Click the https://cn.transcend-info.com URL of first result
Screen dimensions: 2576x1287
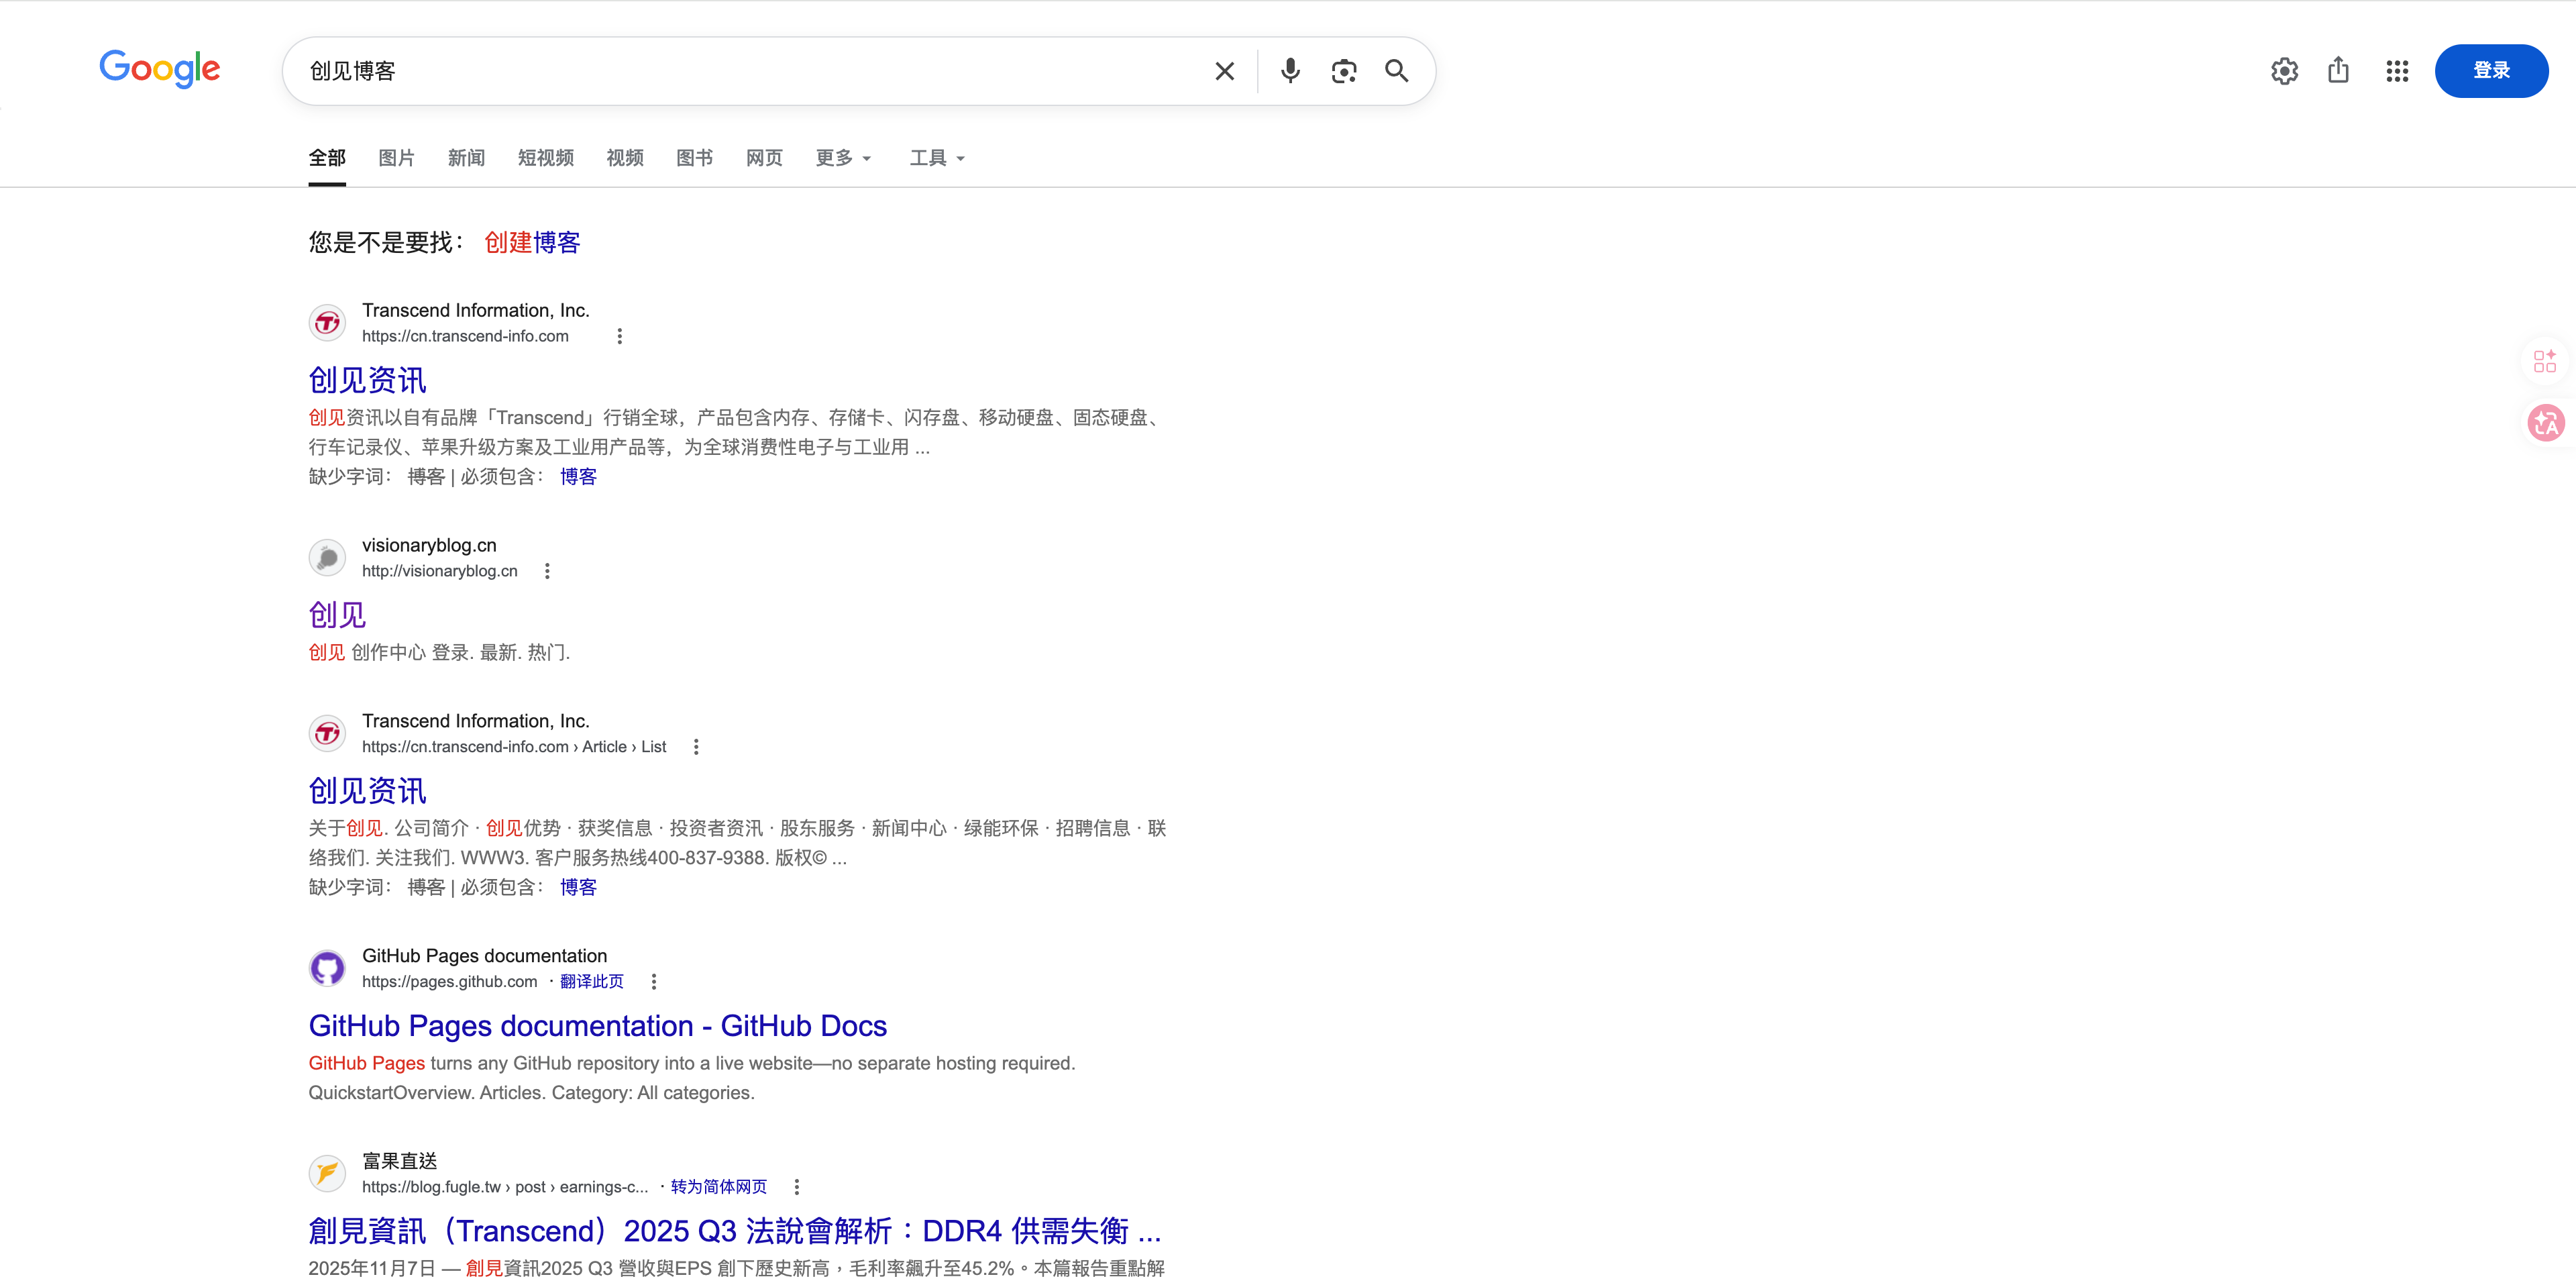465,336
